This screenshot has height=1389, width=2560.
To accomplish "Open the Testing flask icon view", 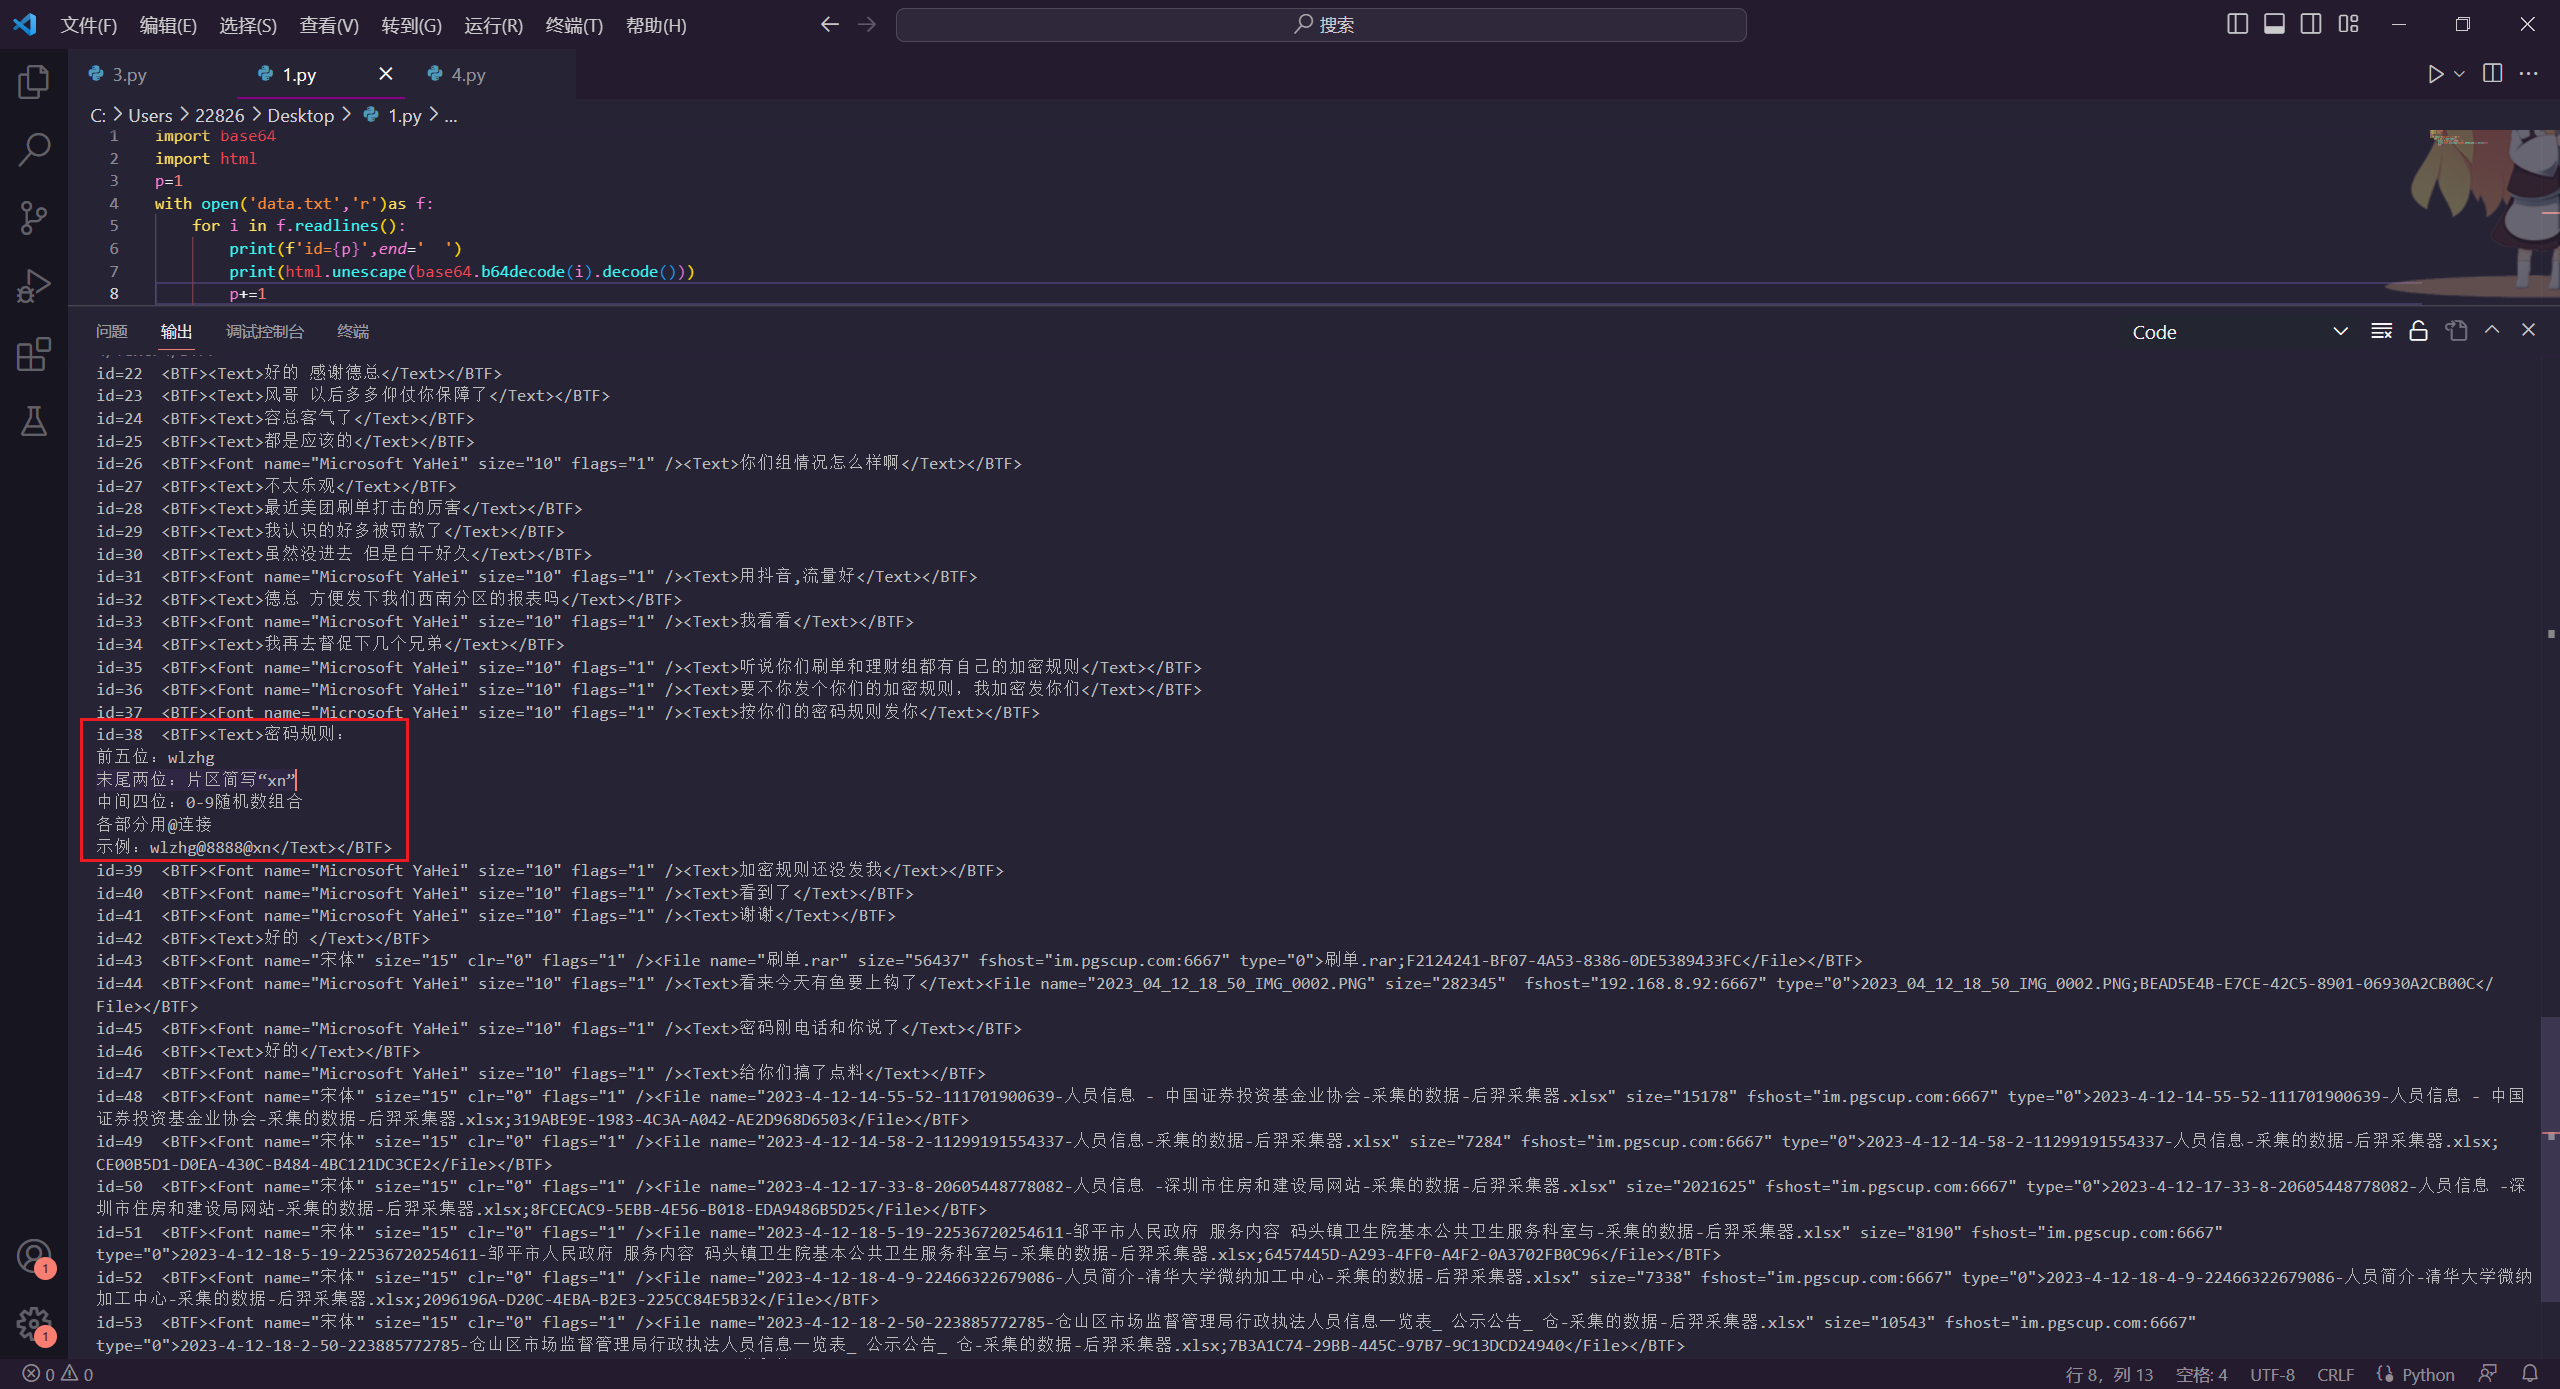I will [x=34, y=421].
